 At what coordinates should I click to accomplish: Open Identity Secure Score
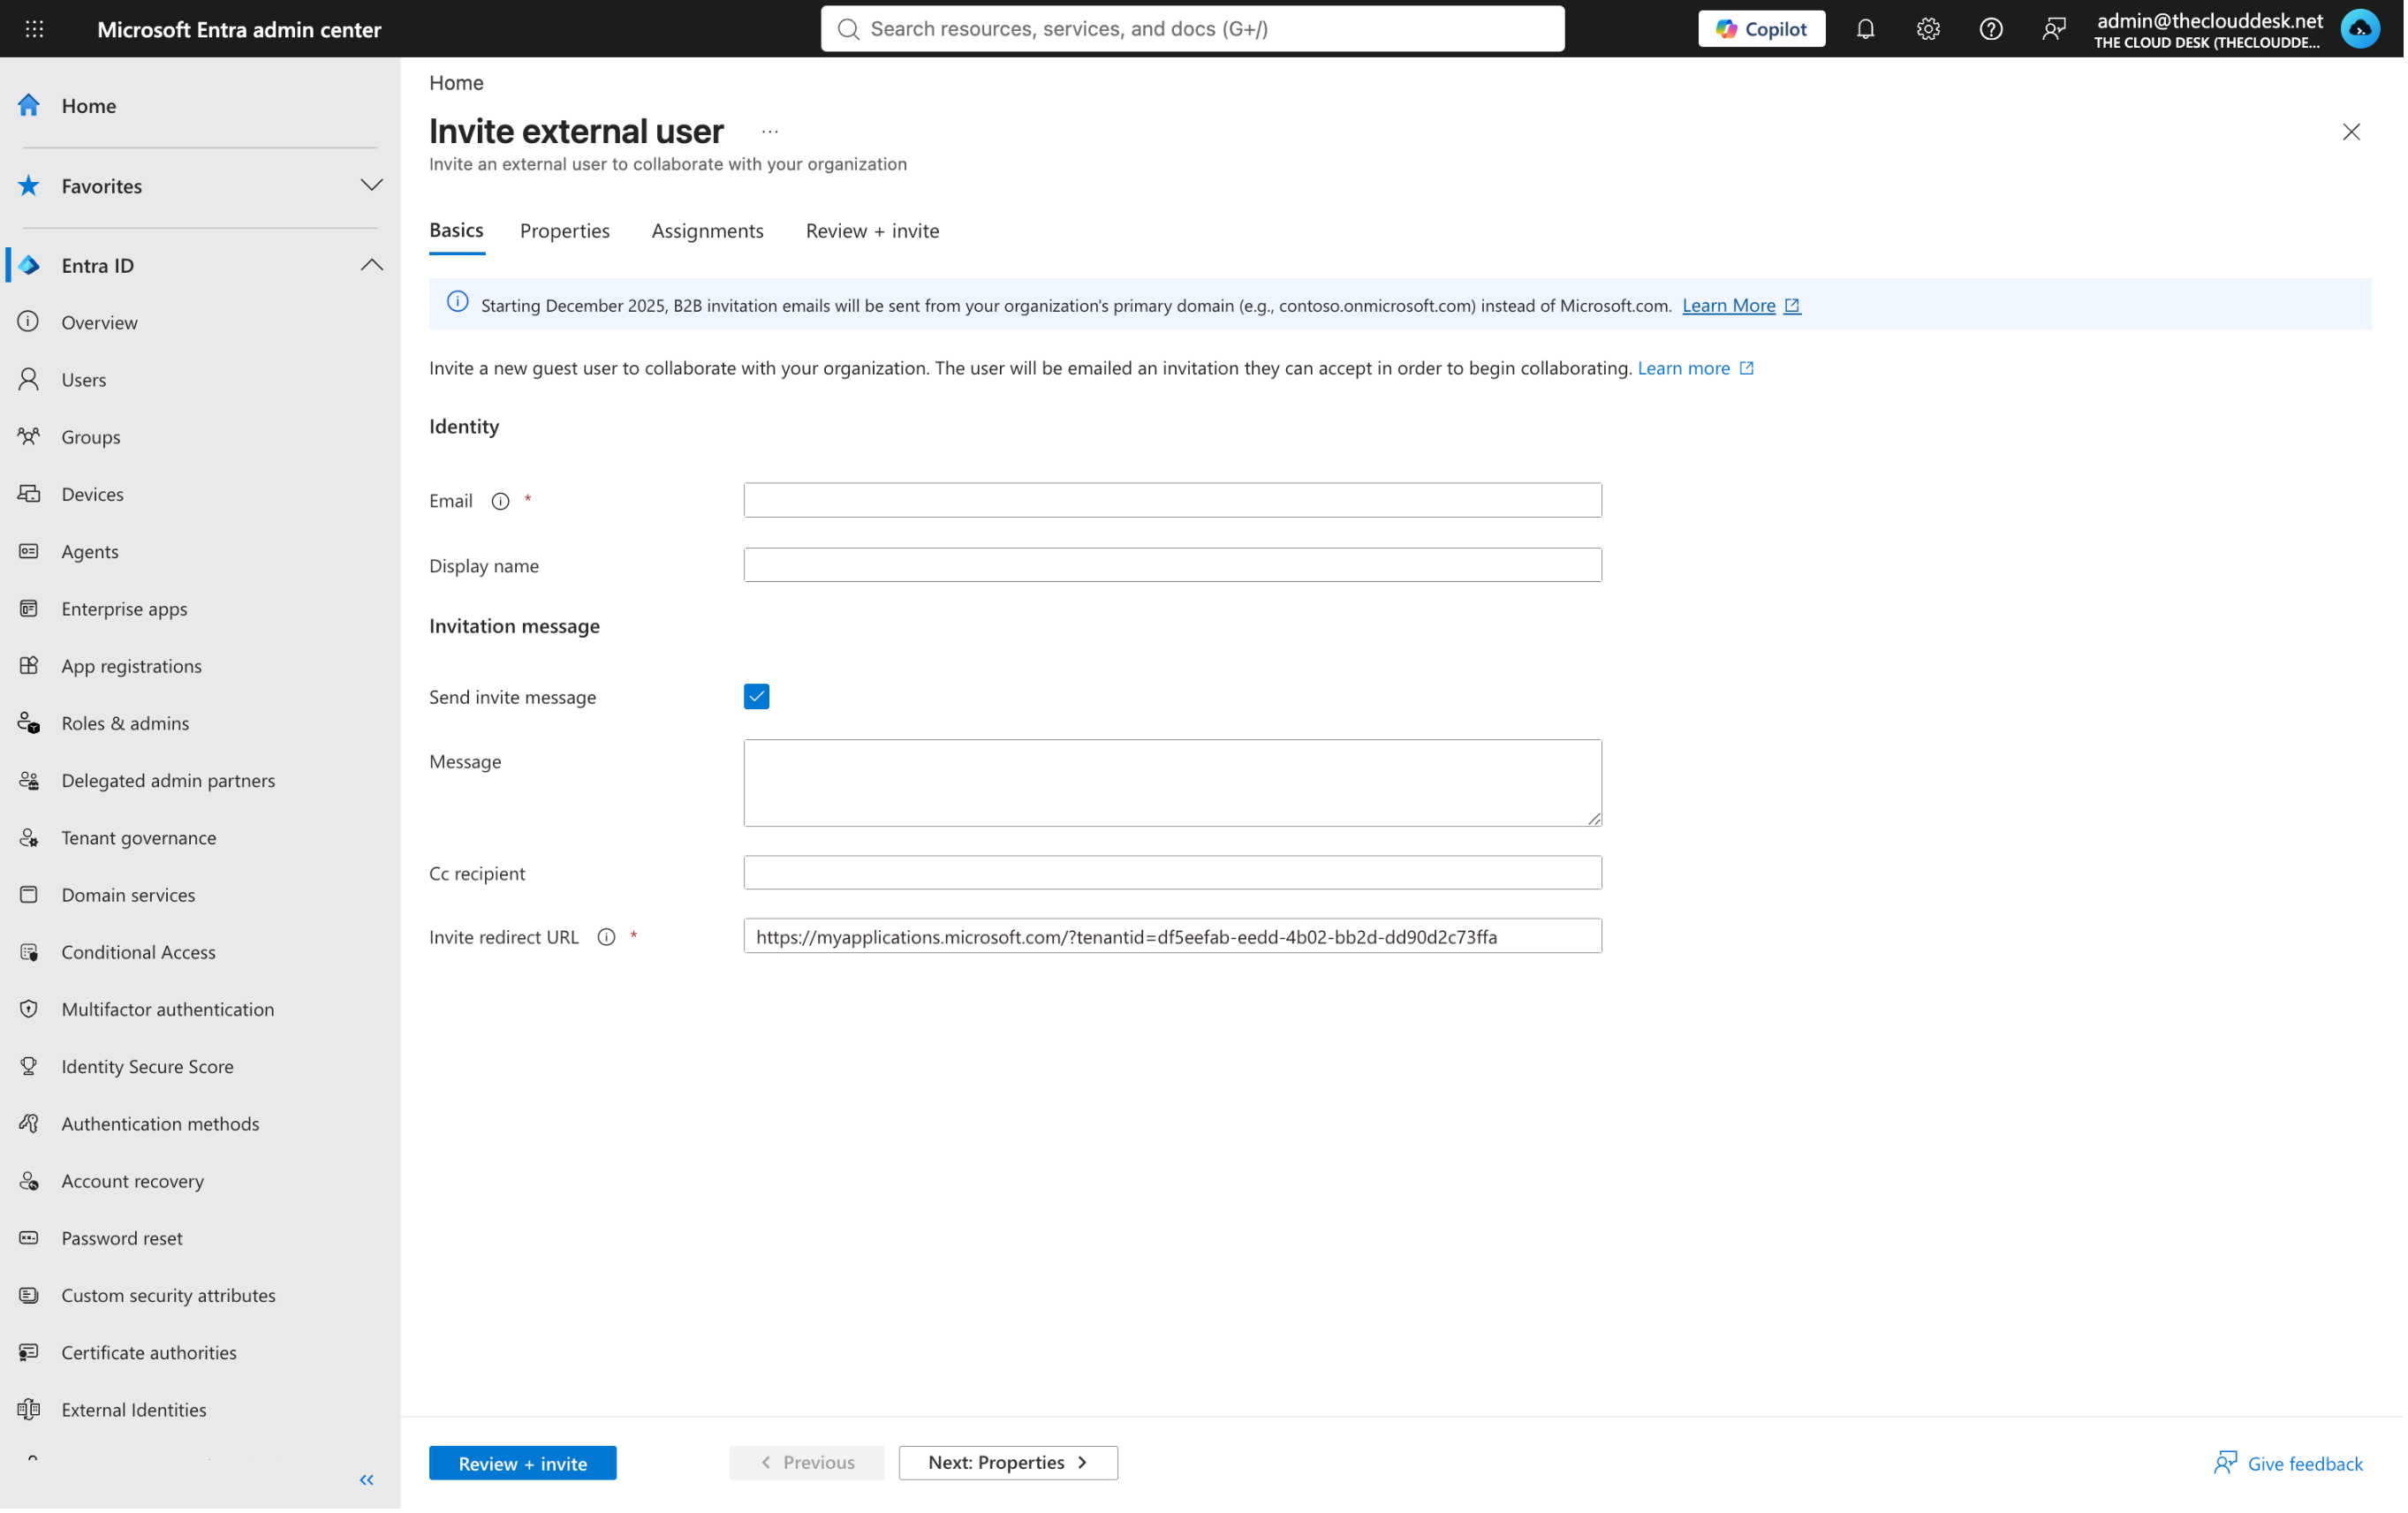[x=147, y=1065]
